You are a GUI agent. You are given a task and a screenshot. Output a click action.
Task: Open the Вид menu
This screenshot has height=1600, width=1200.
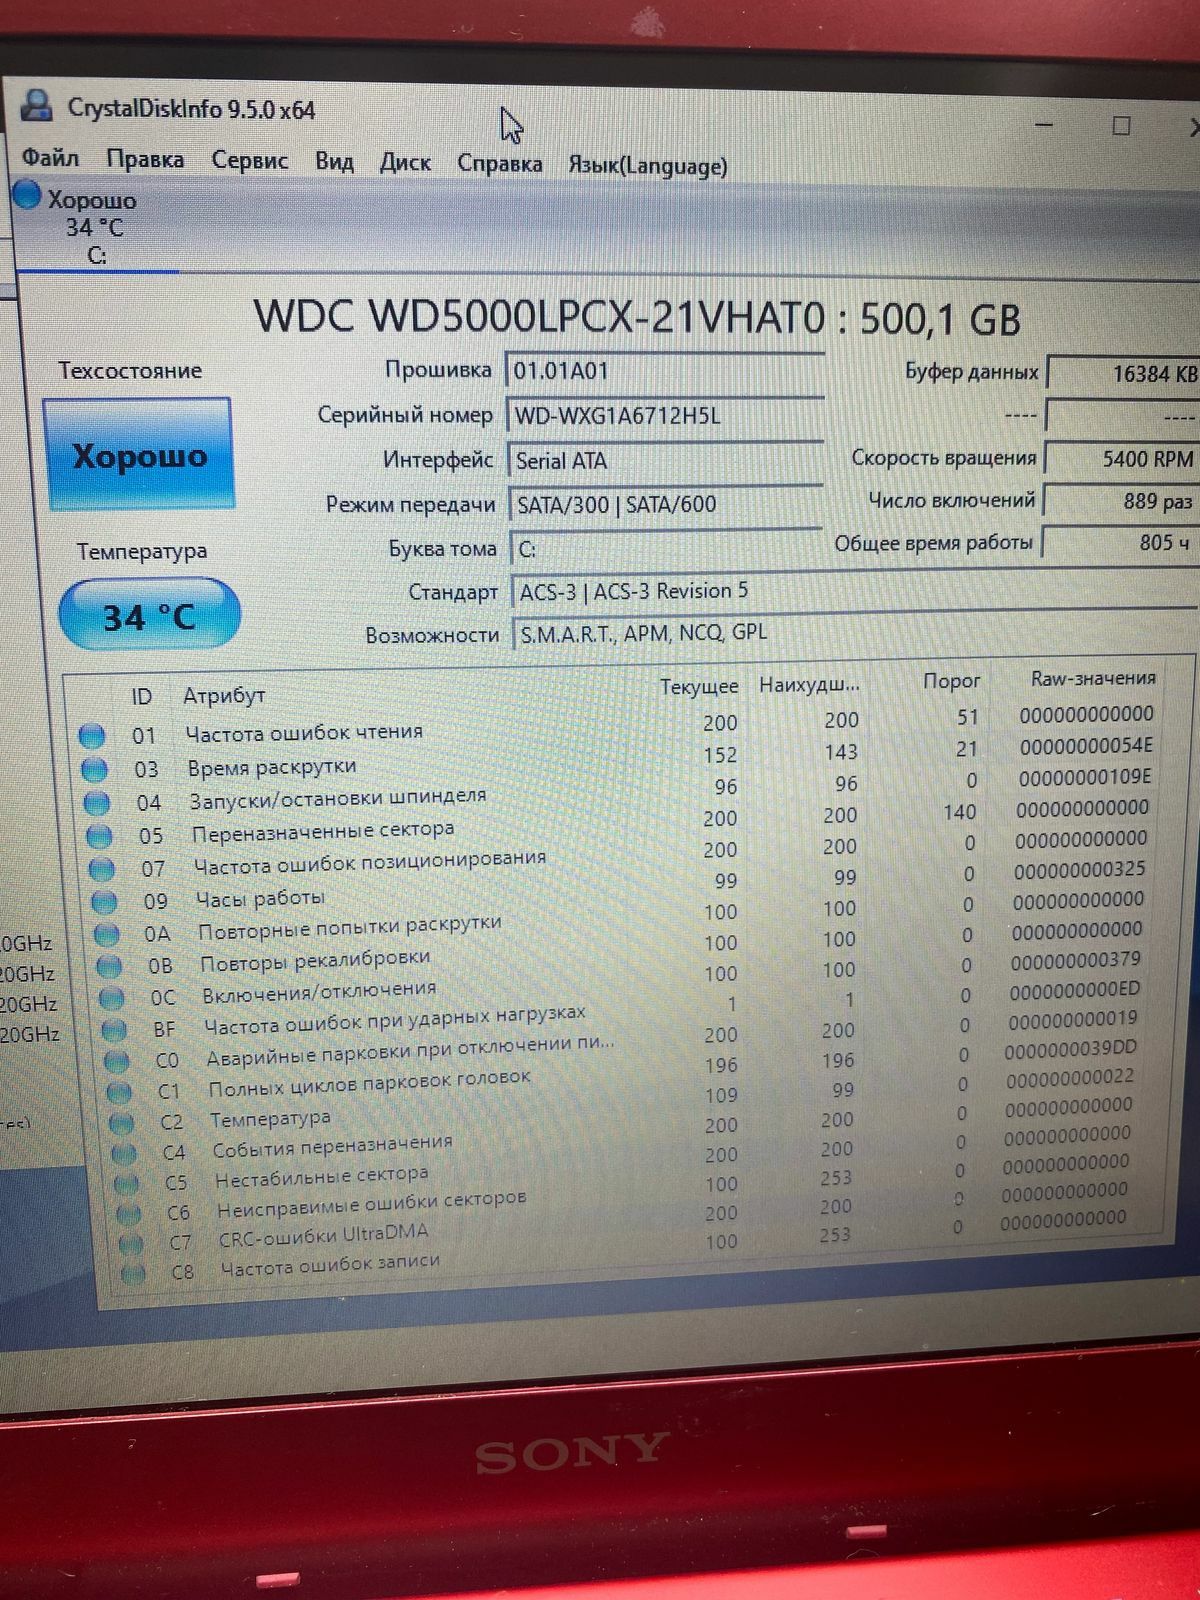click(x=334, y=162)
